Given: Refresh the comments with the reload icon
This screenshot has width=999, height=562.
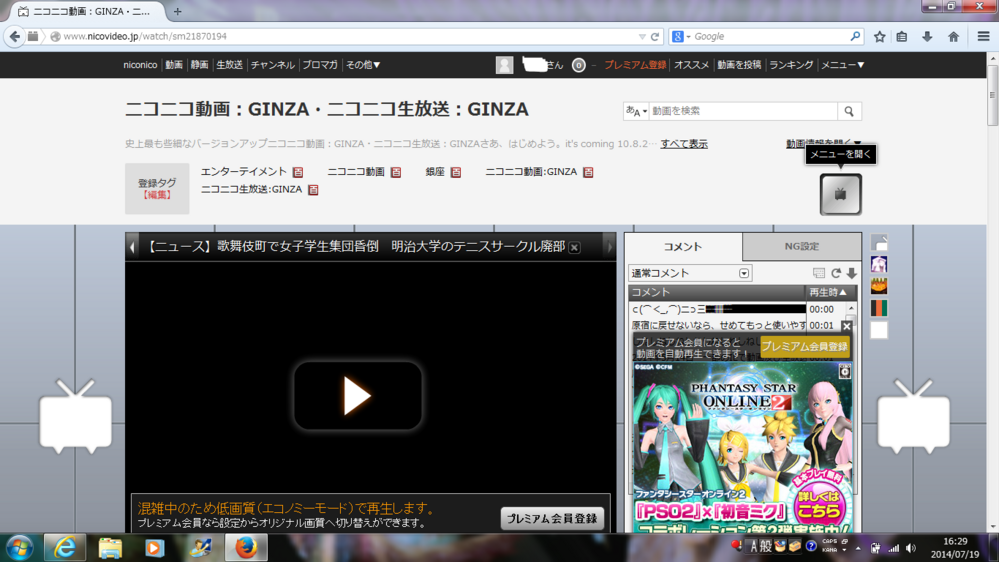Looking at the screenshot, I should click(836, 273).
